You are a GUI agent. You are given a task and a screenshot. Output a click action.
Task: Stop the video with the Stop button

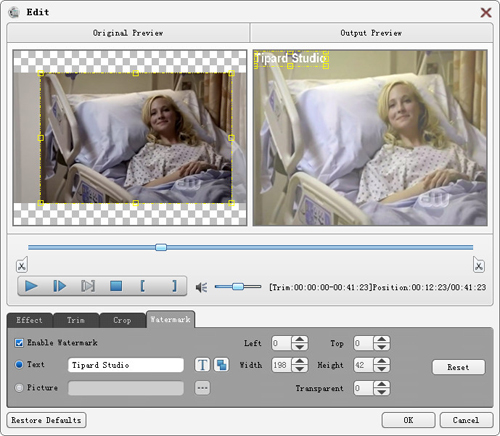point(116,286)
